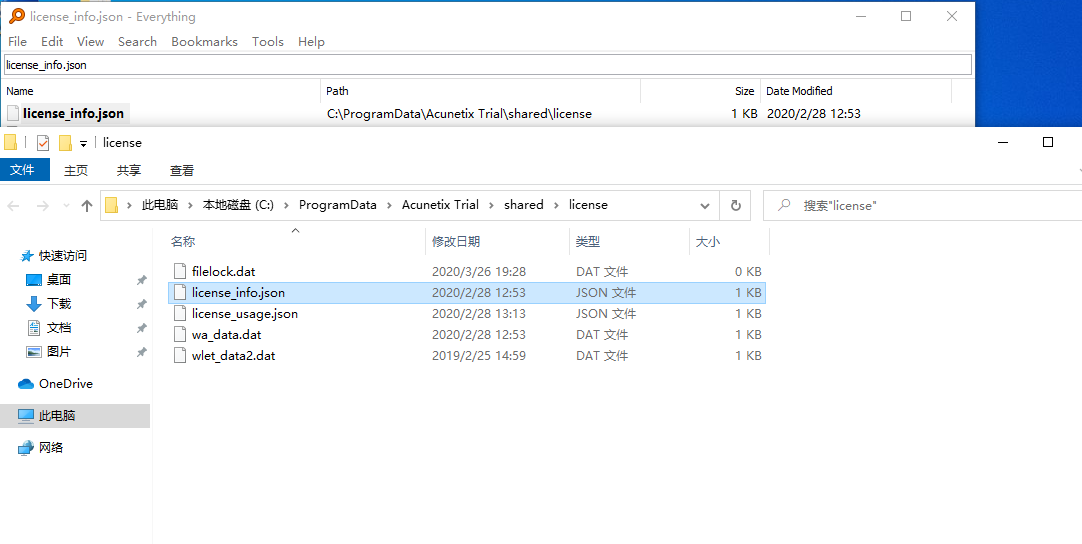
Task: Click the pin icon next to 下载
Action: 141,304
